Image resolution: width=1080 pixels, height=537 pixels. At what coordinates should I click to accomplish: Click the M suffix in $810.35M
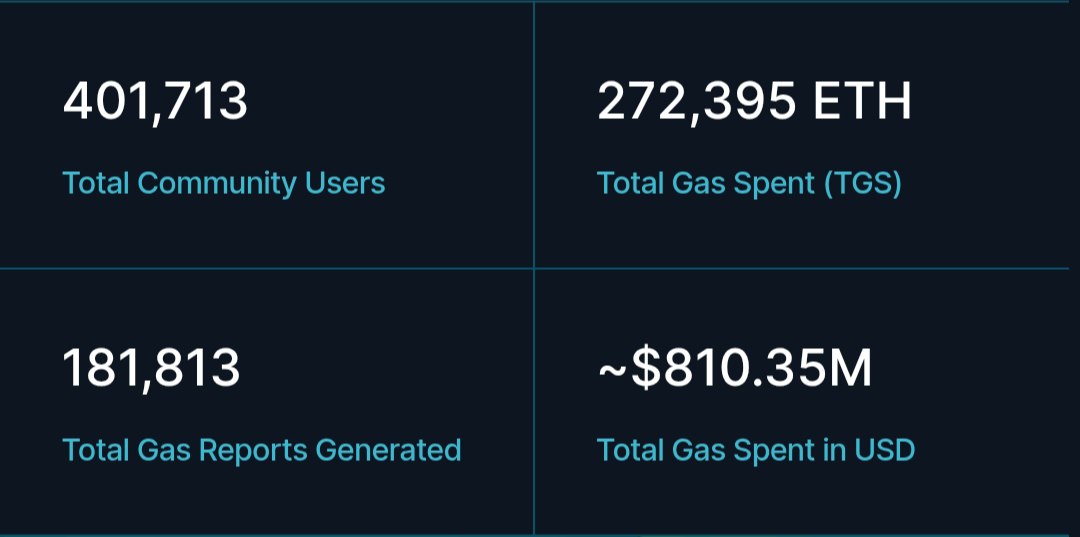pyautogui.click(x=851, y=368)
